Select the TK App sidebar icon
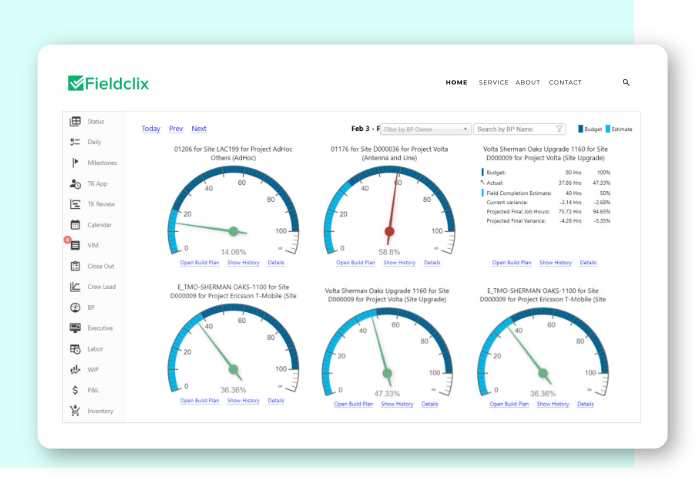This screenshot has width=700, height=481. pyautogui.click(x=75, y=184)
